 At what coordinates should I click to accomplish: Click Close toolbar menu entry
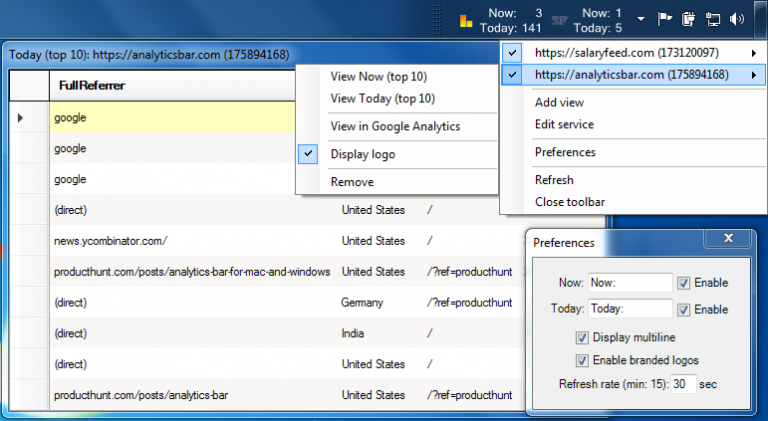point(569,202)
